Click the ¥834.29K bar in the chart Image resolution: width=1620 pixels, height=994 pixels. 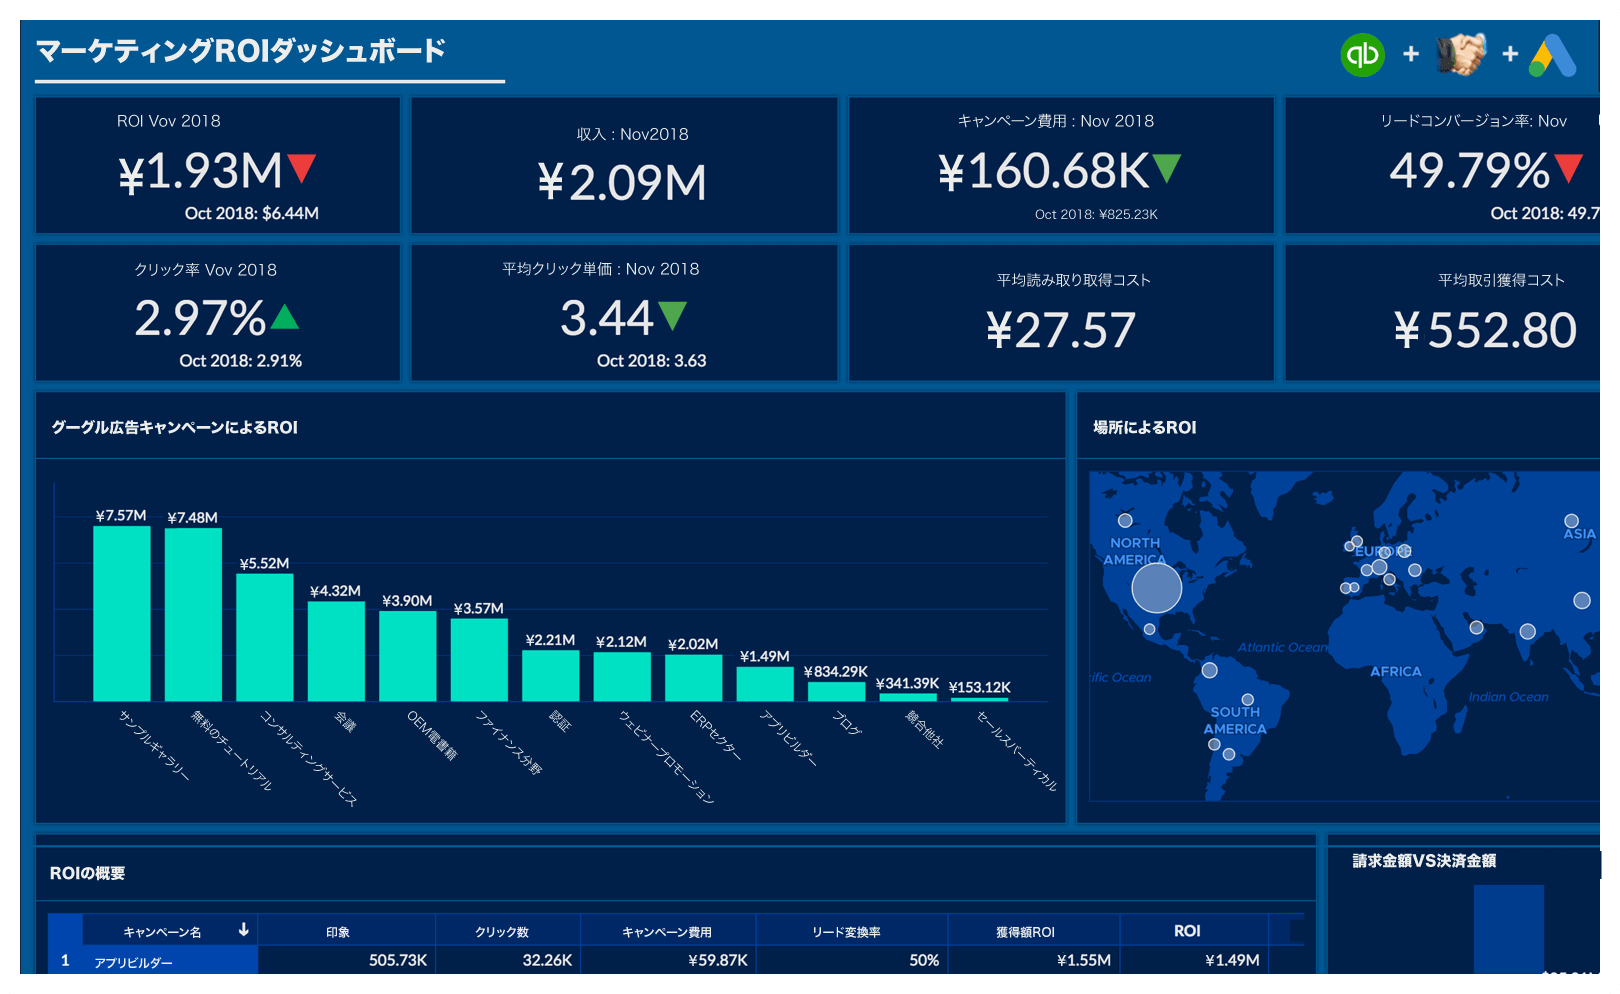click(837, 691)
